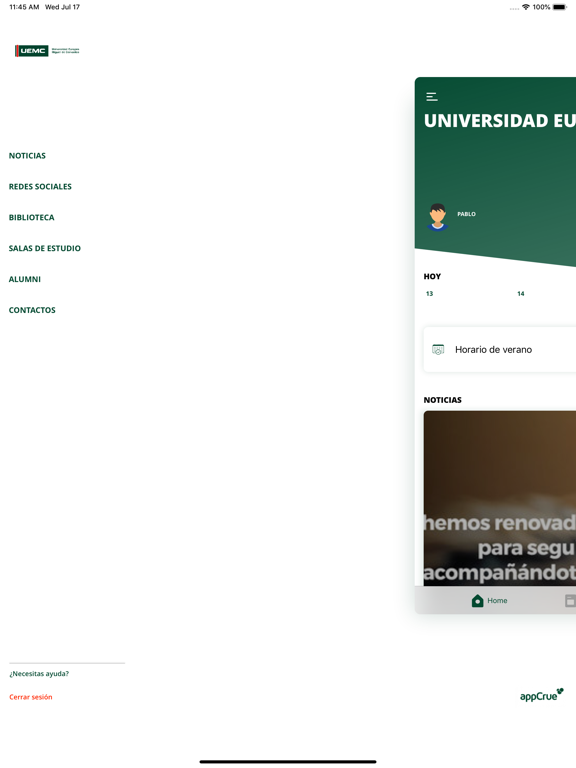Select day 14 in the Hoy calendar
Image resolution: width=576 pixels, height=768 pixels.
pyautogui.click(x=521, y=293)
